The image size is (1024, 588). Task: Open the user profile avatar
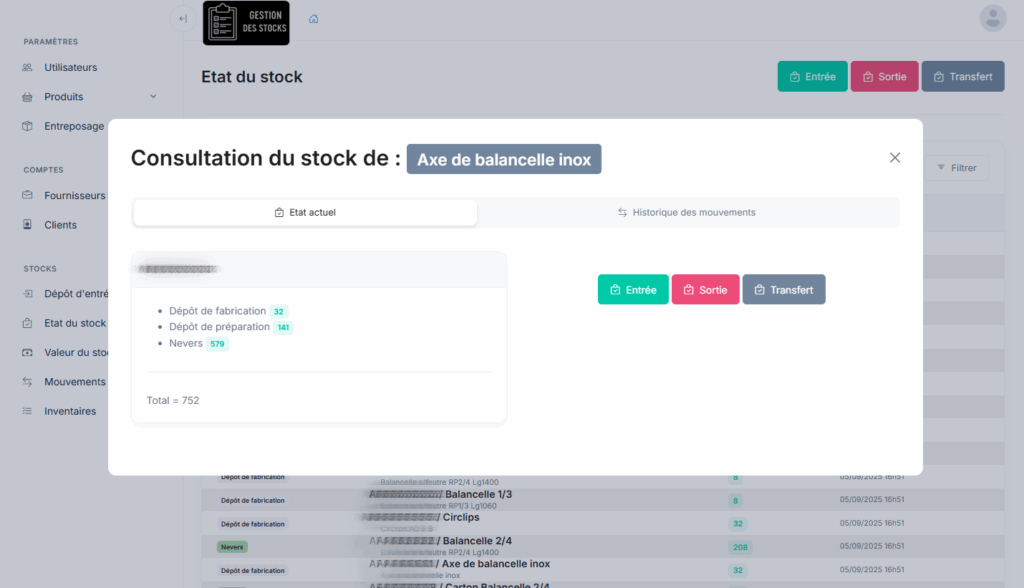click(992, 18)
